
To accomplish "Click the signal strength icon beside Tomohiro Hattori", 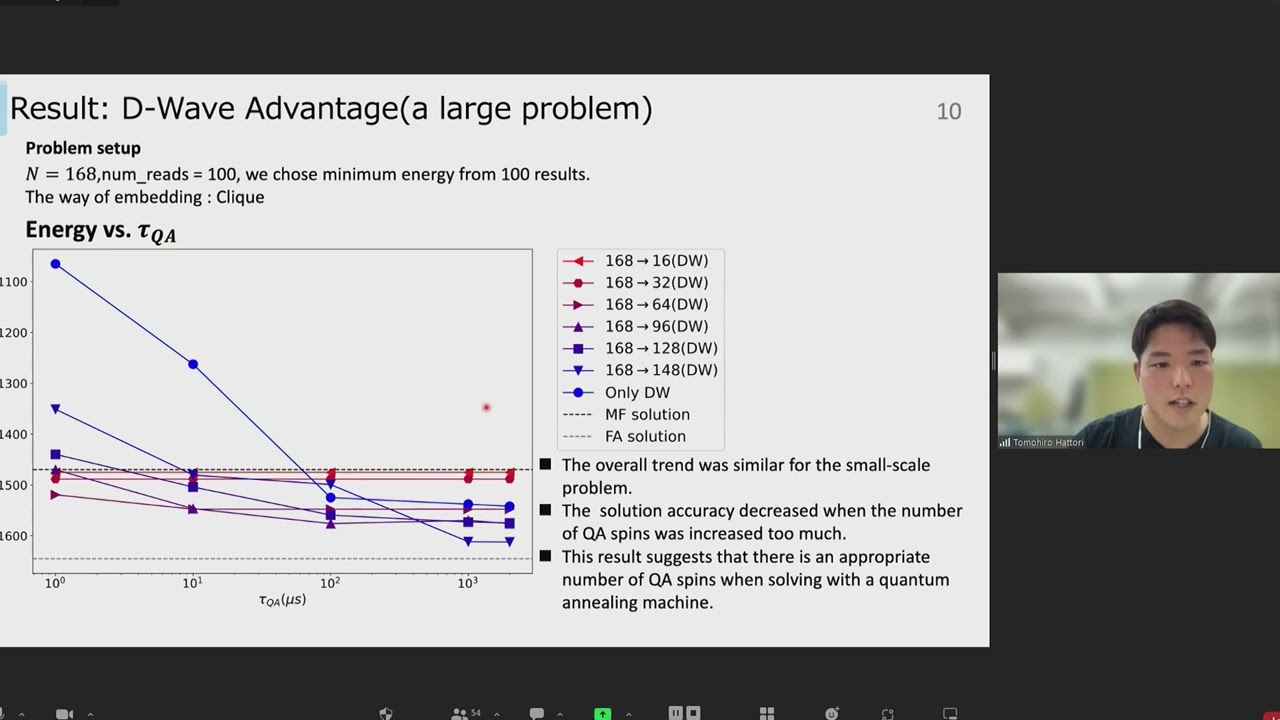I will [x=1004, y=442].
